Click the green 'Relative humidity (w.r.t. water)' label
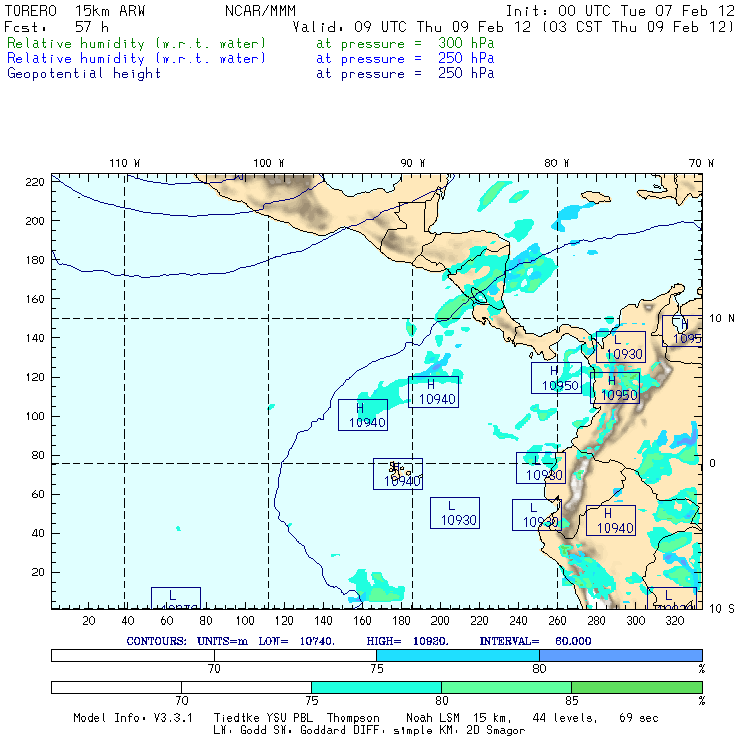740x740 pixels. click(x=136, y=43)
